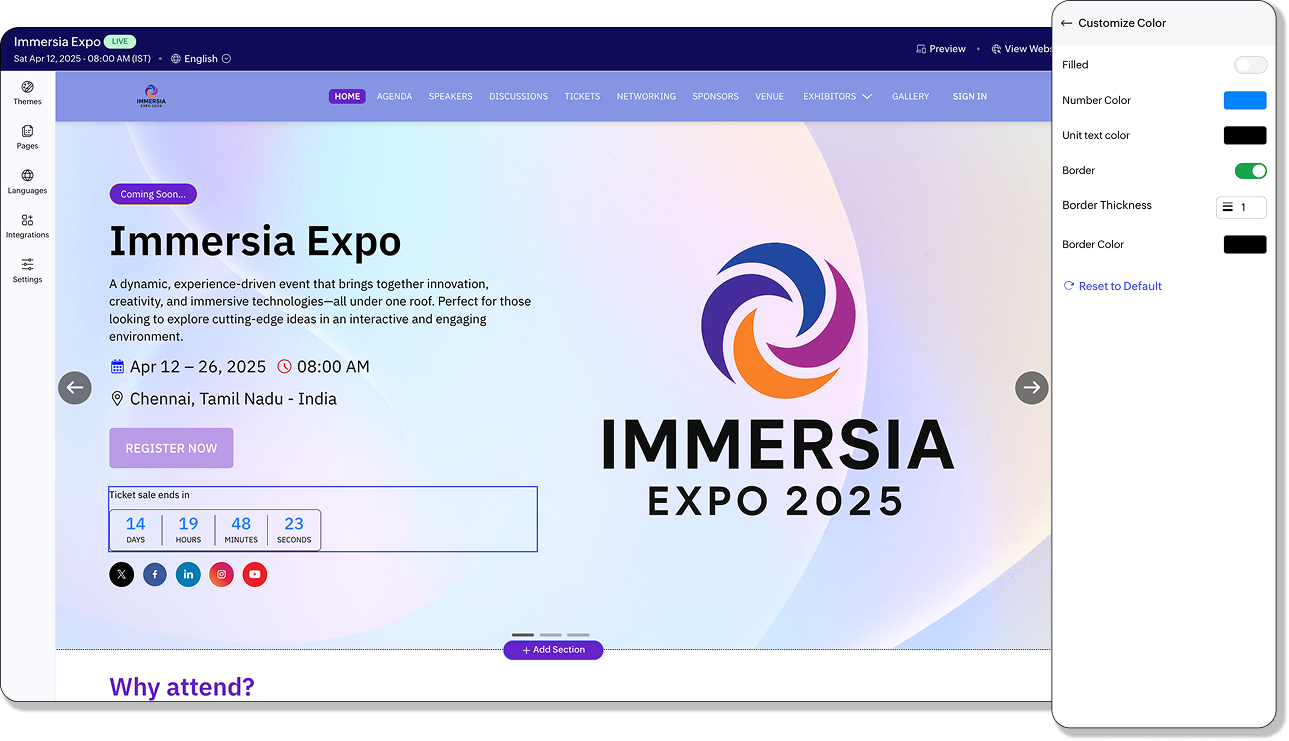The image size is (1289, 741).
Task: Click the LIVE status badge
Action: pos(120,42)
